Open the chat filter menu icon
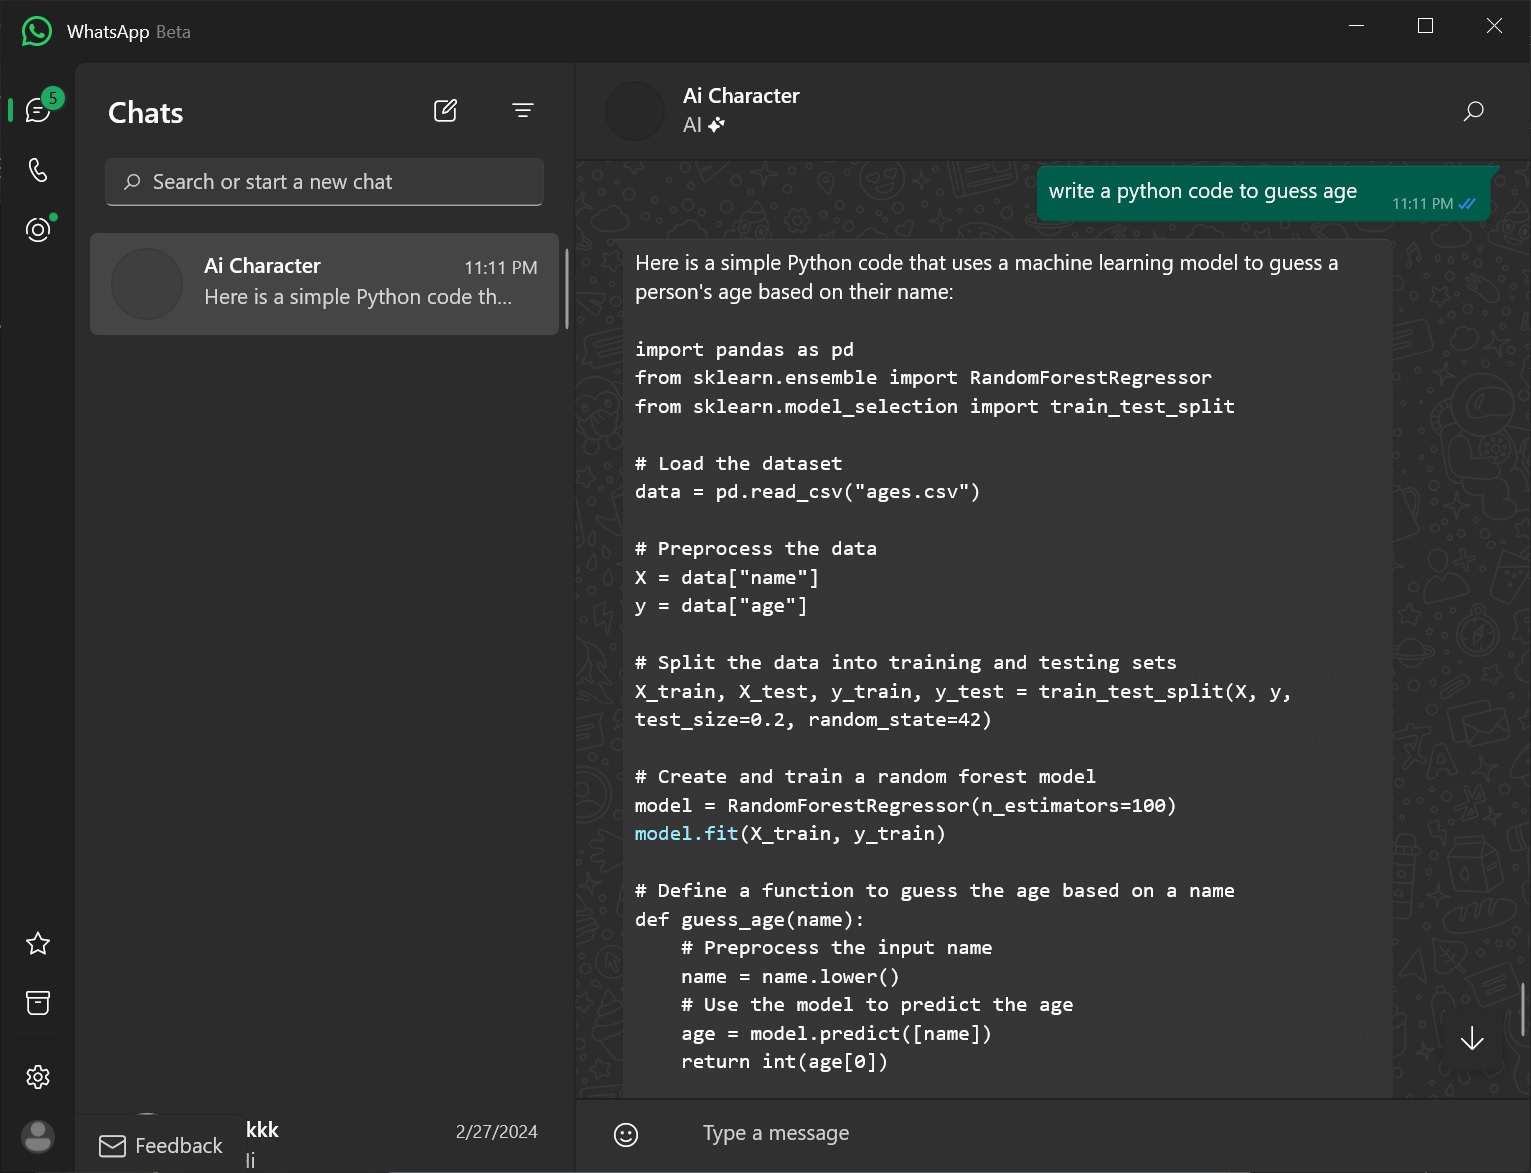The width and height of the screenshot is (1531, 1173). pos(522,111)
